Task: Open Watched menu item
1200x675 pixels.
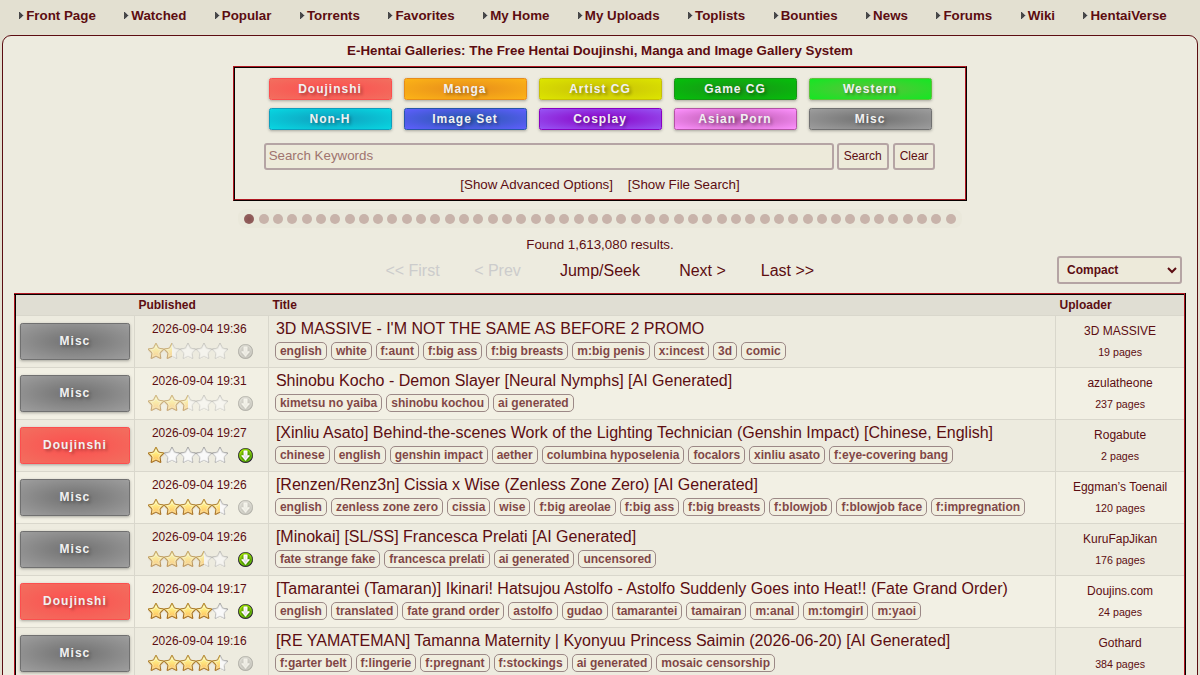Action: 159,16
